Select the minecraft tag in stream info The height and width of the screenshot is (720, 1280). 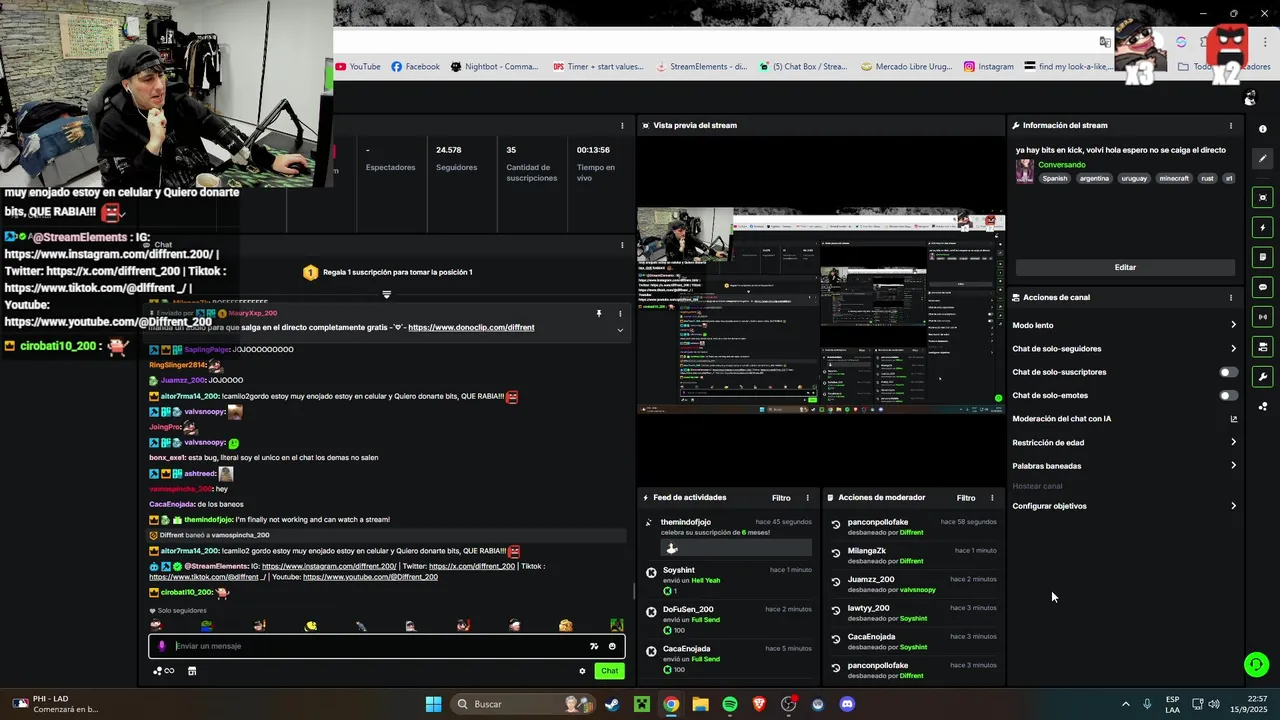click(1174, 178)
